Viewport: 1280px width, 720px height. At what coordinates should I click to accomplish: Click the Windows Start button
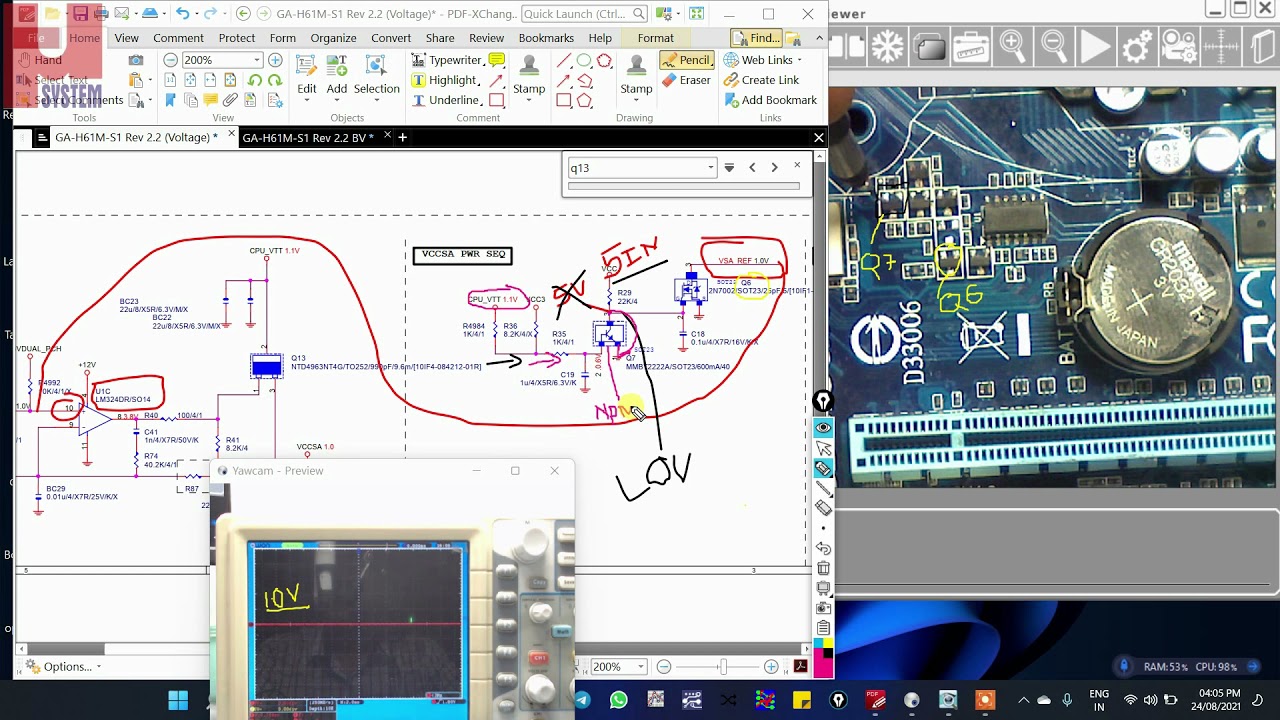click(x=178, y=700)
